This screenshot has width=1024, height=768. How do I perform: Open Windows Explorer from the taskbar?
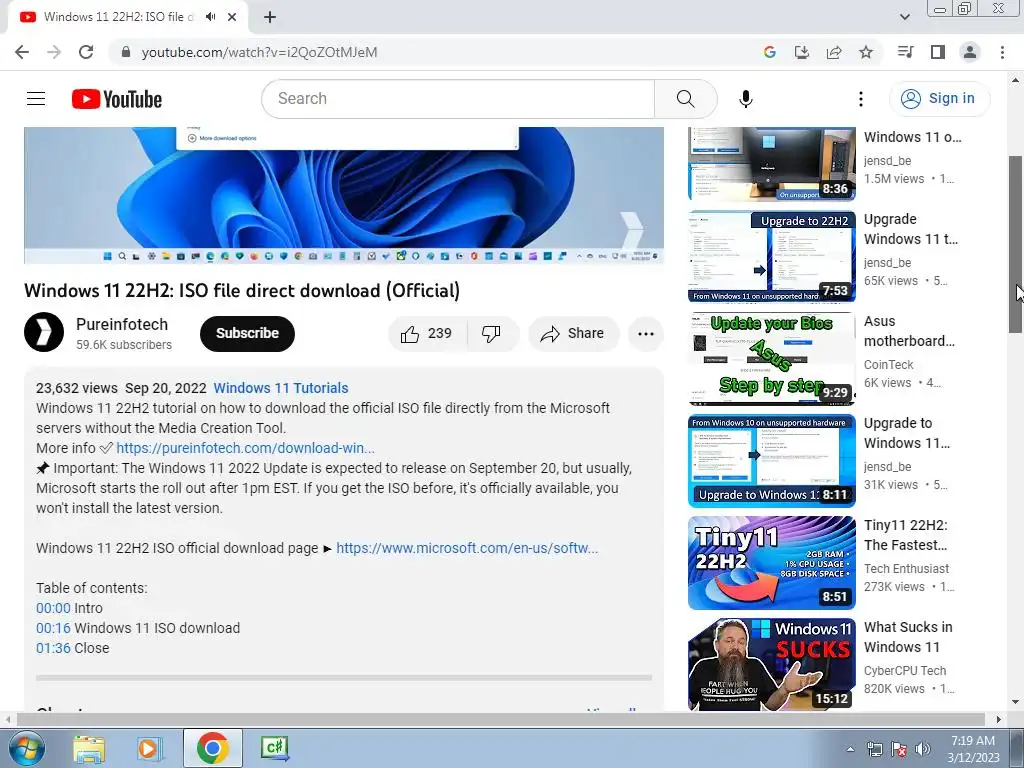click(89, 748)
